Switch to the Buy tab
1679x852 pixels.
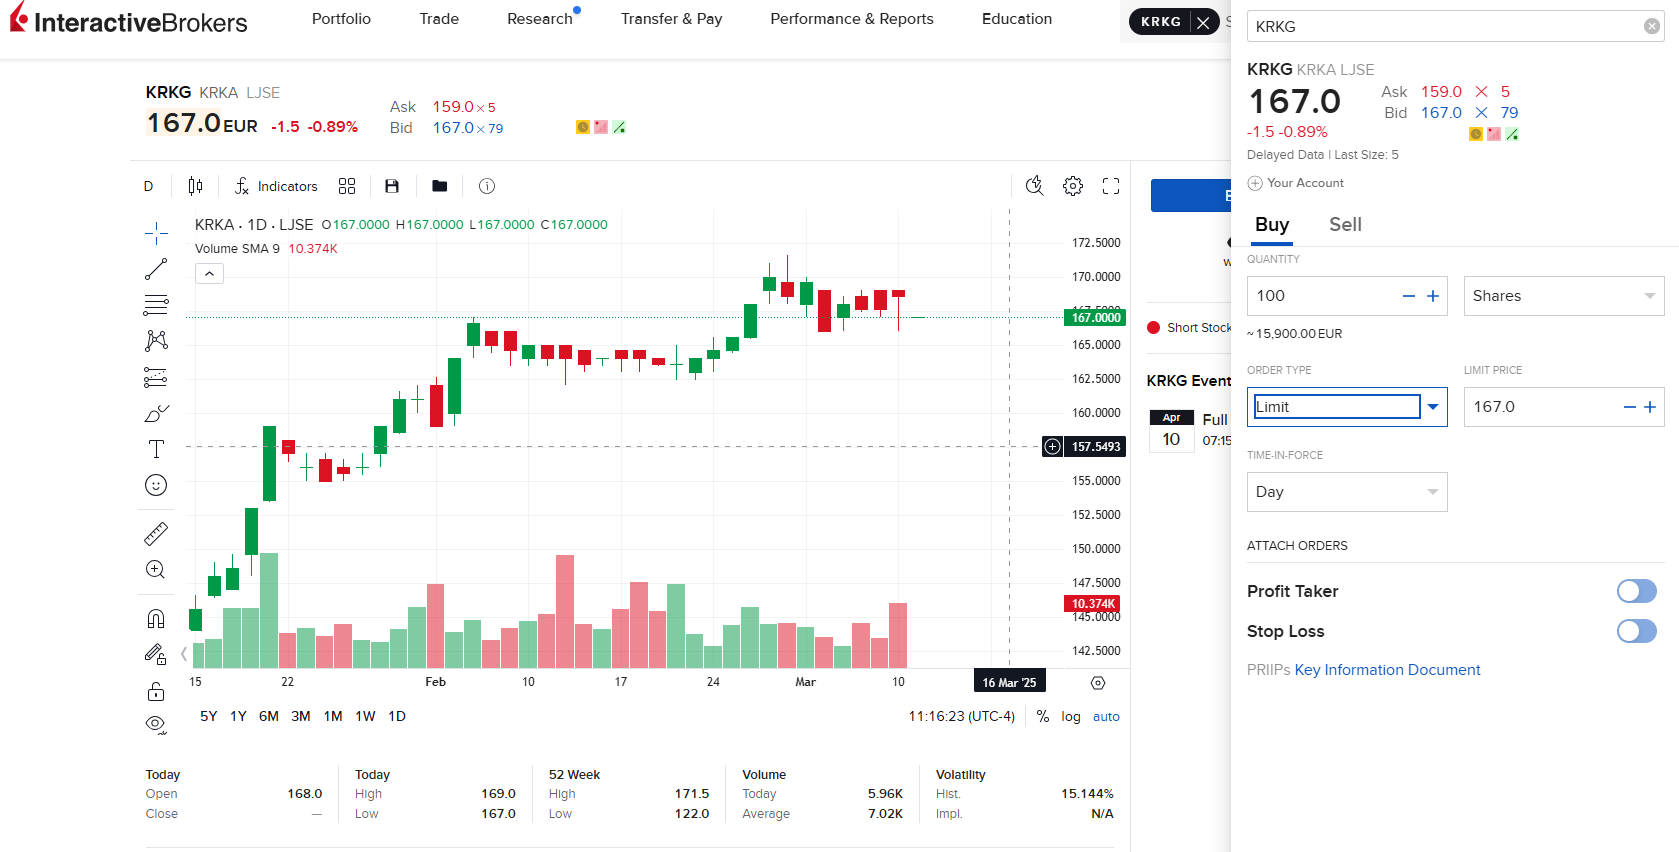coord(1272,225)
